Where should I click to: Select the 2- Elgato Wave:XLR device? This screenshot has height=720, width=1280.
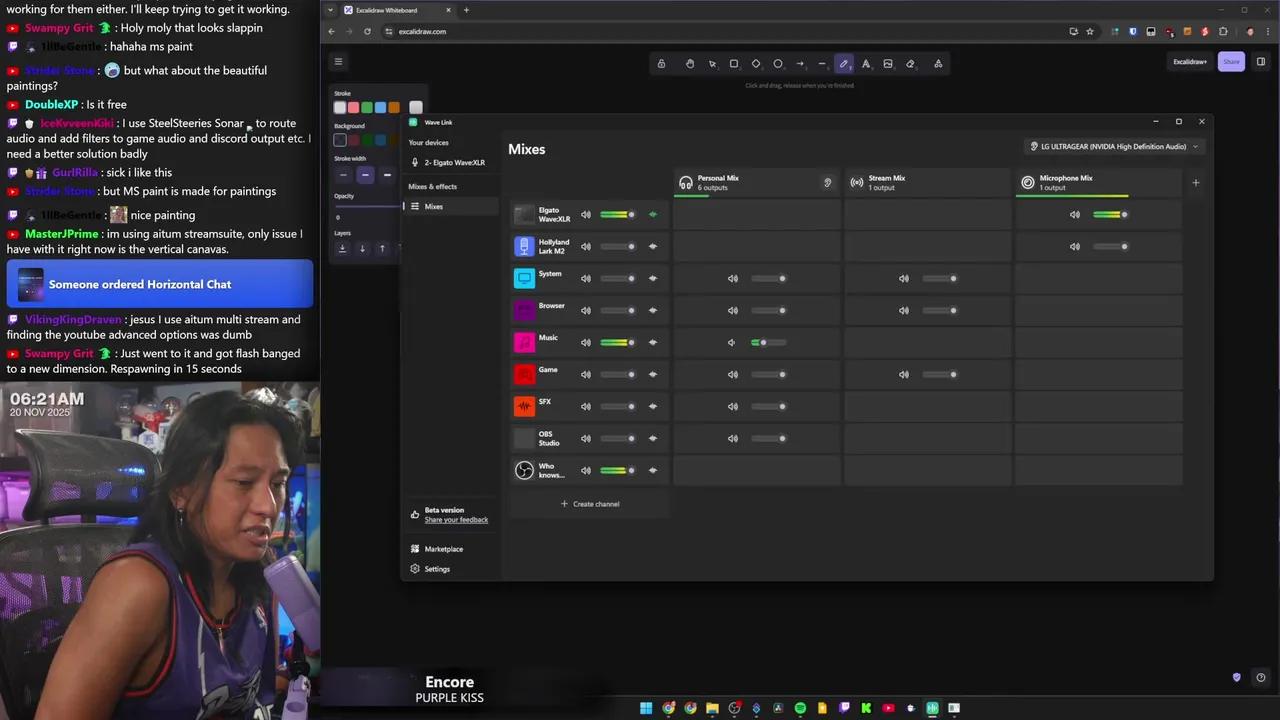(x=451, y=162)
